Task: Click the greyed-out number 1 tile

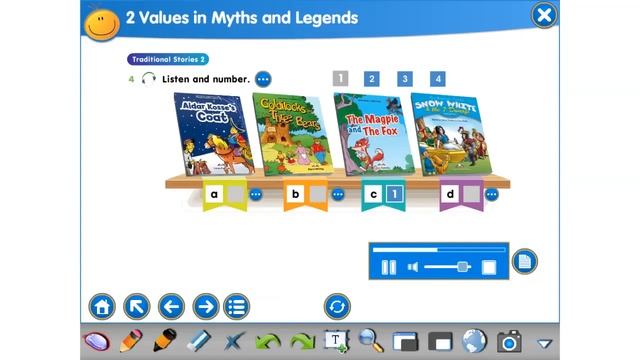Action: pos(340,78)
